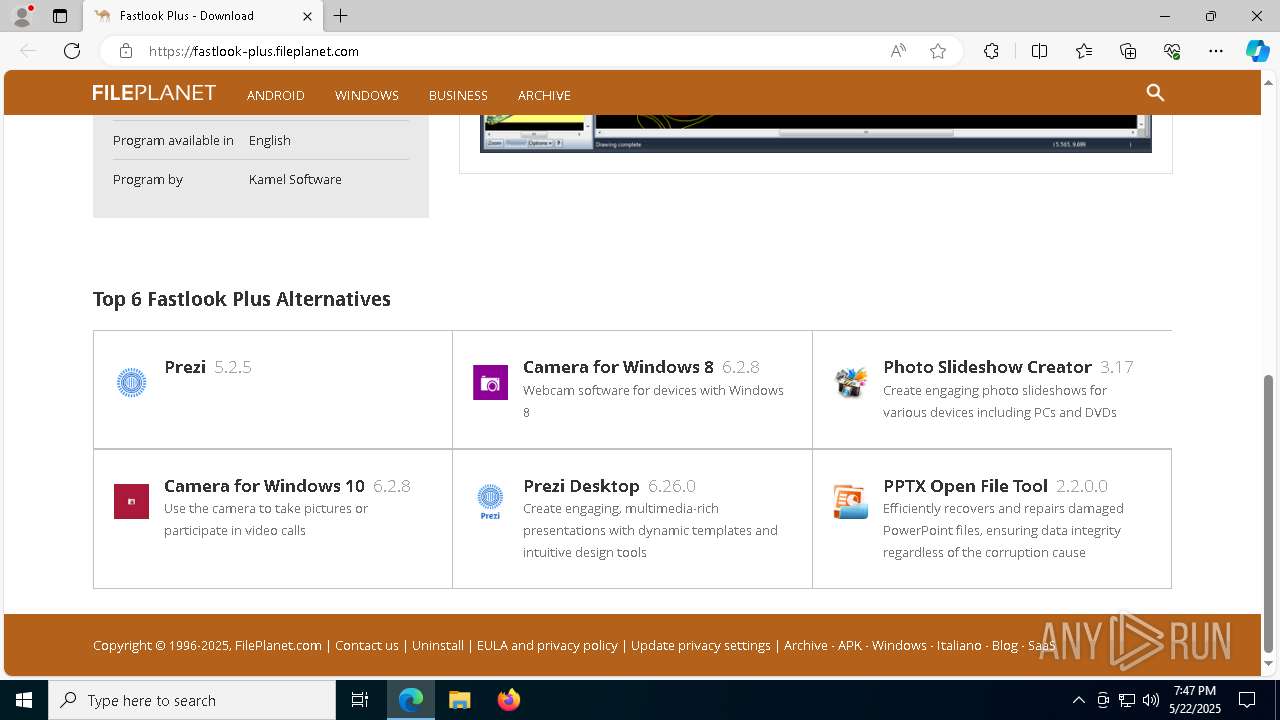
Task: Open the Favorites list icon
Action: pyautogui.click(x=1084, y=51)
